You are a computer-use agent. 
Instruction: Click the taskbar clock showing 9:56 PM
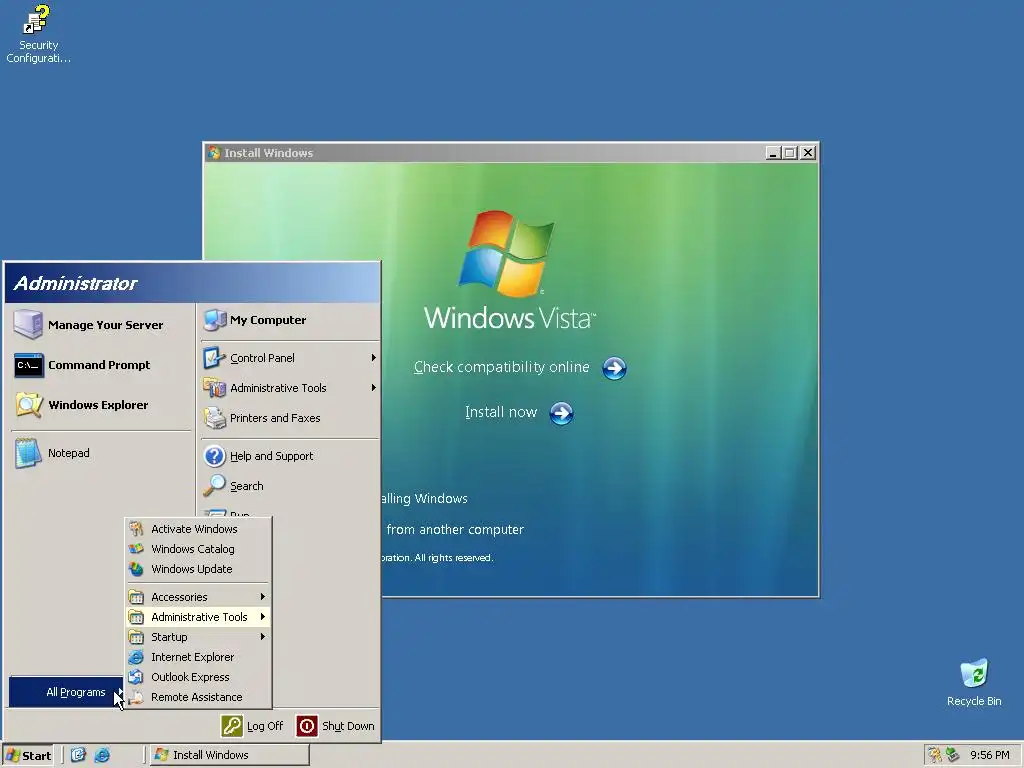point(989,755)
